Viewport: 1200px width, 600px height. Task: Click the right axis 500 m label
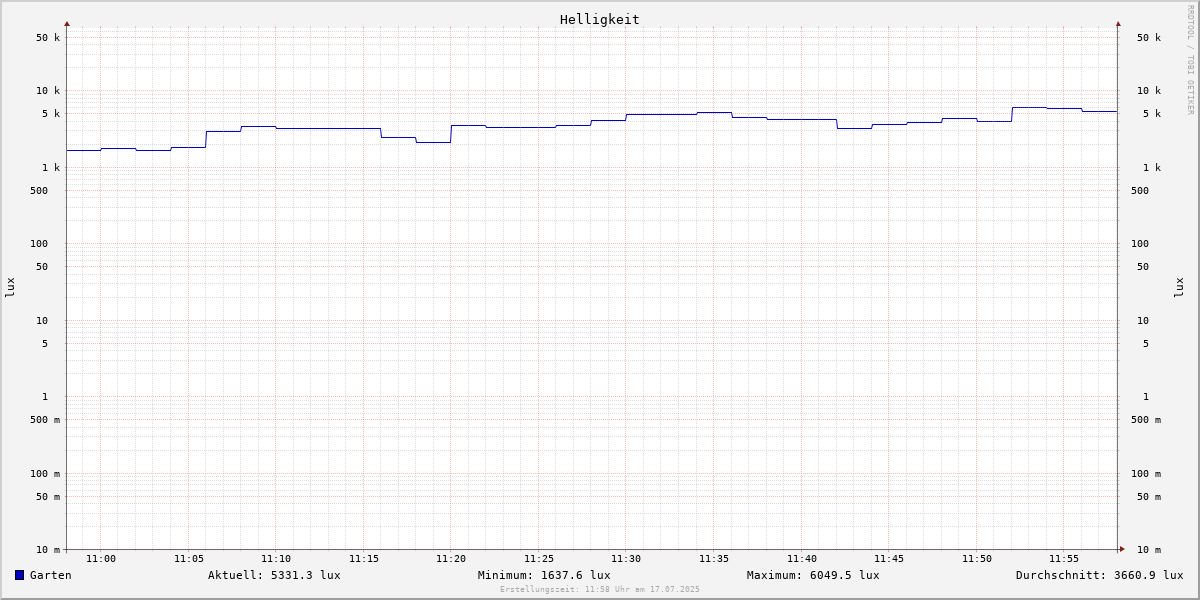1146,420
